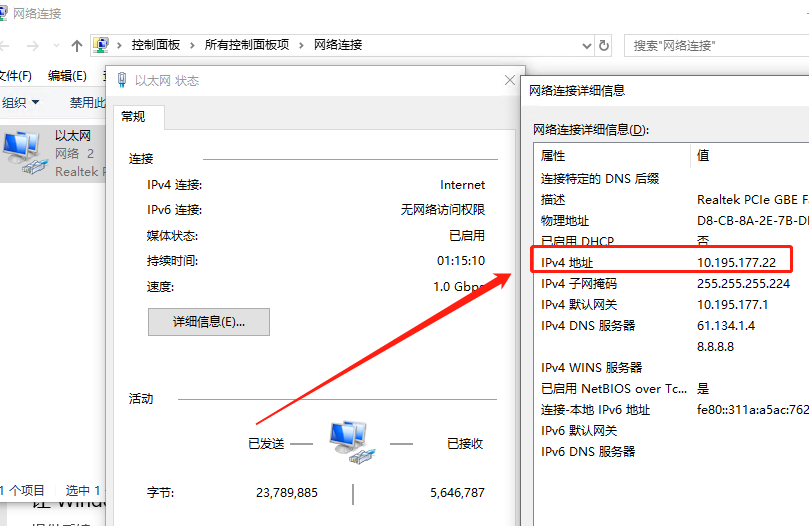Screen dimensions: 809x526
Task: Select the IPv6 DNS 服务器 row
Action: pyautogui.click(x=672, y=452)
